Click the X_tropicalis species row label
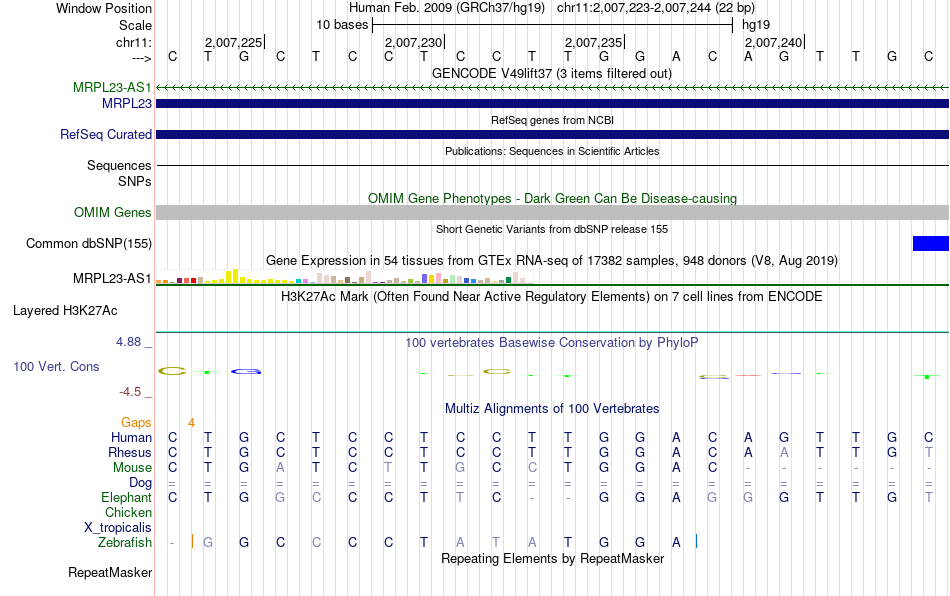Viewport: 950px width, 596px height. point(118,528)
